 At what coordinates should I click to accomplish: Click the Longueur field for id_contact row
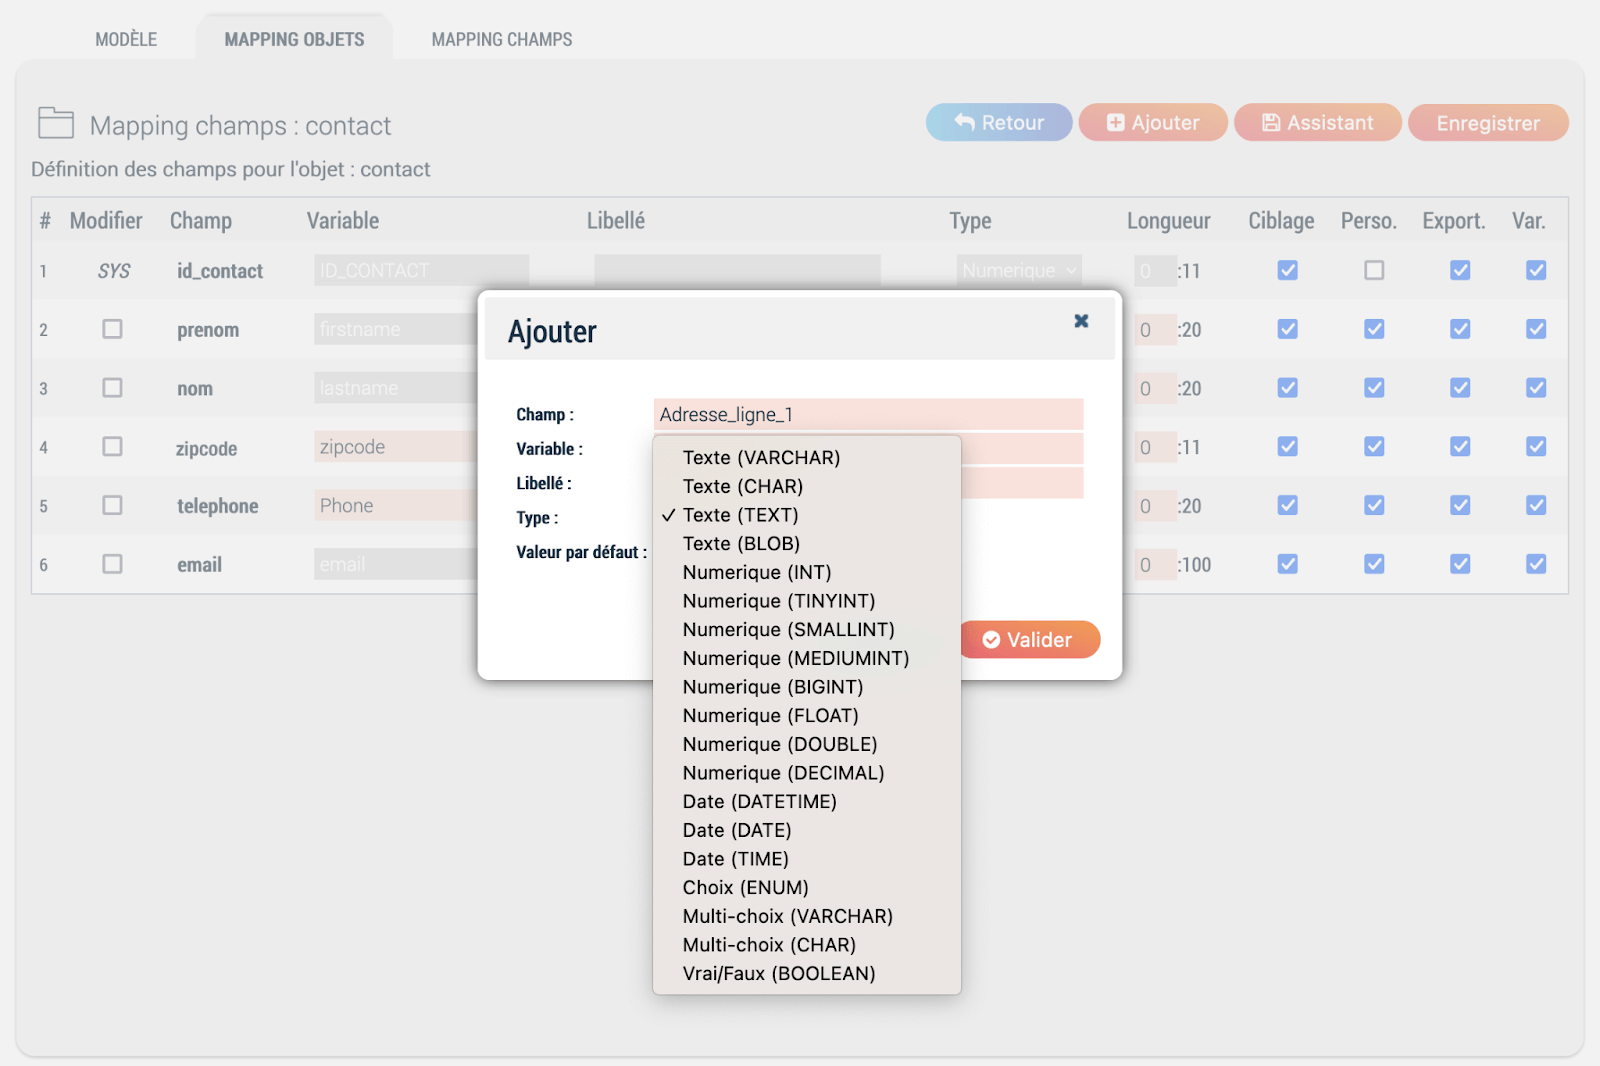click(1155, 270)
